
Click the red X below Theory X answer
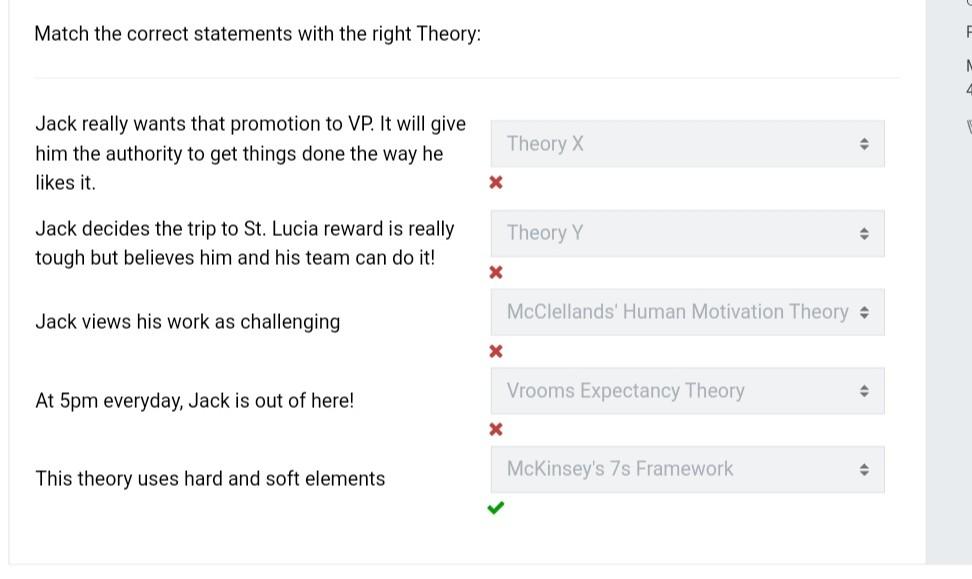pyautogui.click(x=496, y=182)
